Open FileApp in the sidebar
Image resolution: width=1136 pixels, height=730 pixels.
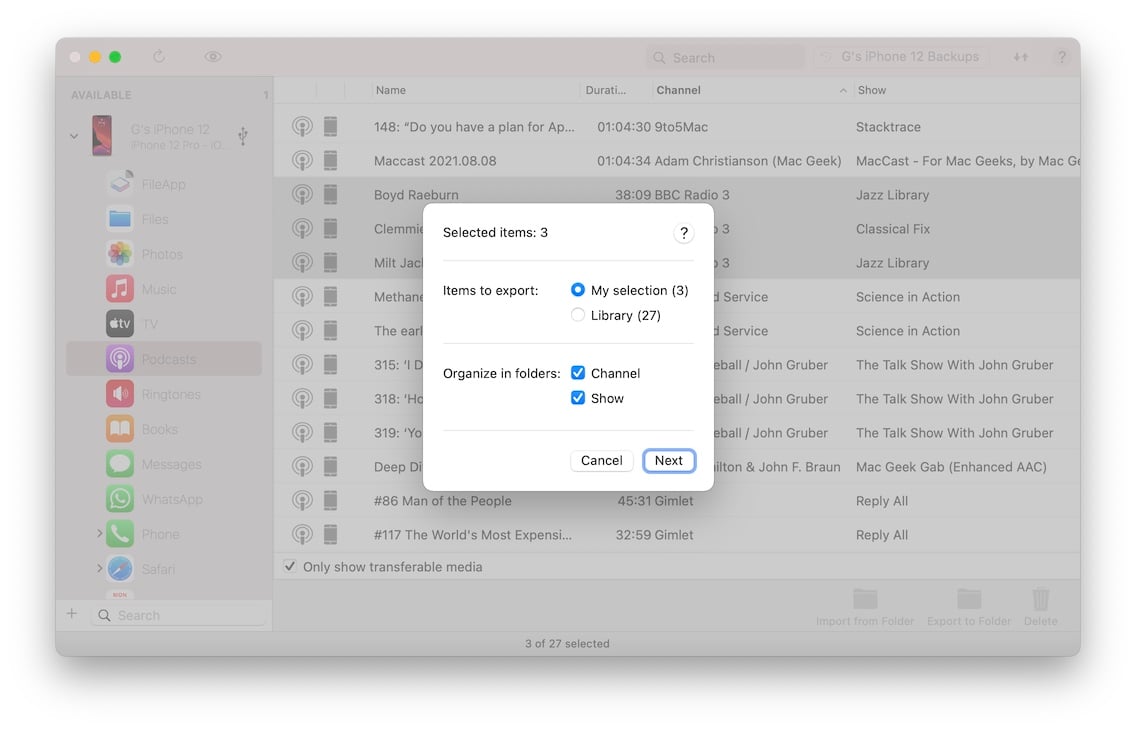click(x=163, y=184)
